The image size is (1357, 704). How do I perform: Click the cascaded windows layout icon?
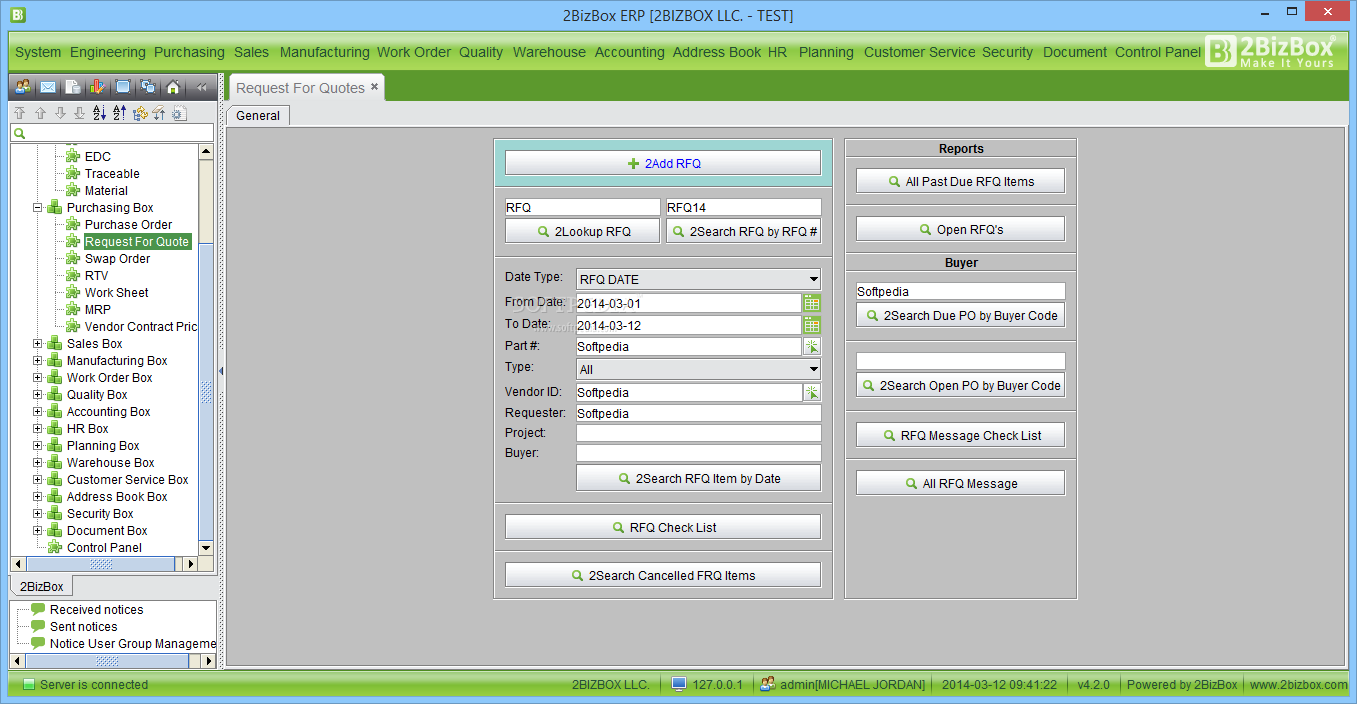[148, 87]
